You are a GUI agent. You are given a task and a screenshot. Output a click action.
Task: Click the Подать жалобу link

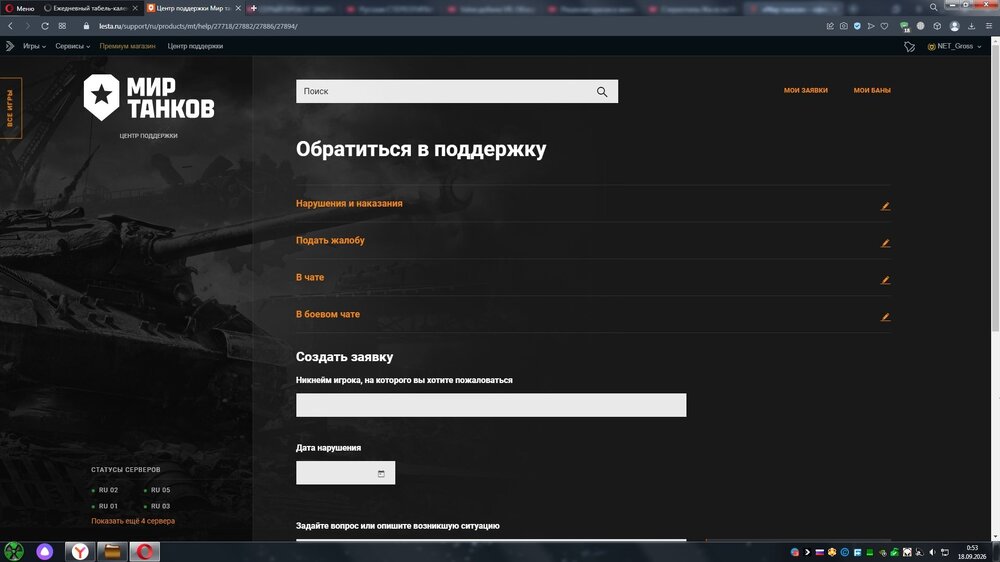tap(330, 240)
